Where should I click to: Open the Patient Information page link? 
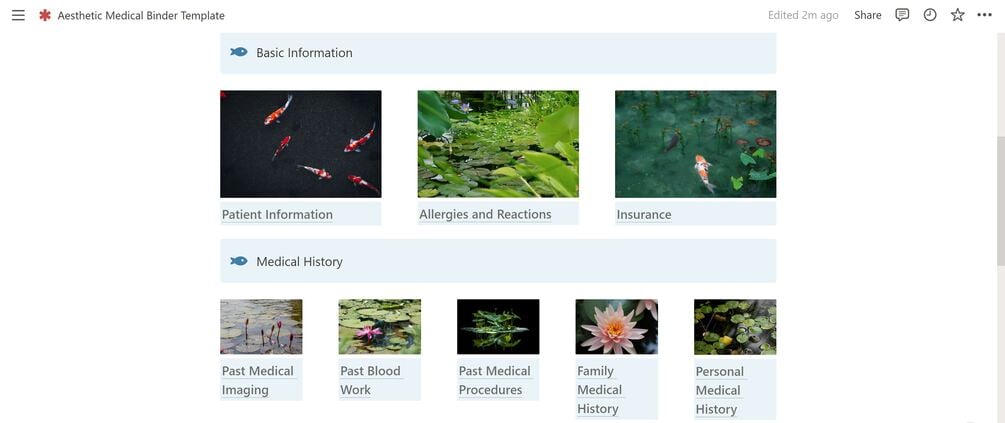277,215
